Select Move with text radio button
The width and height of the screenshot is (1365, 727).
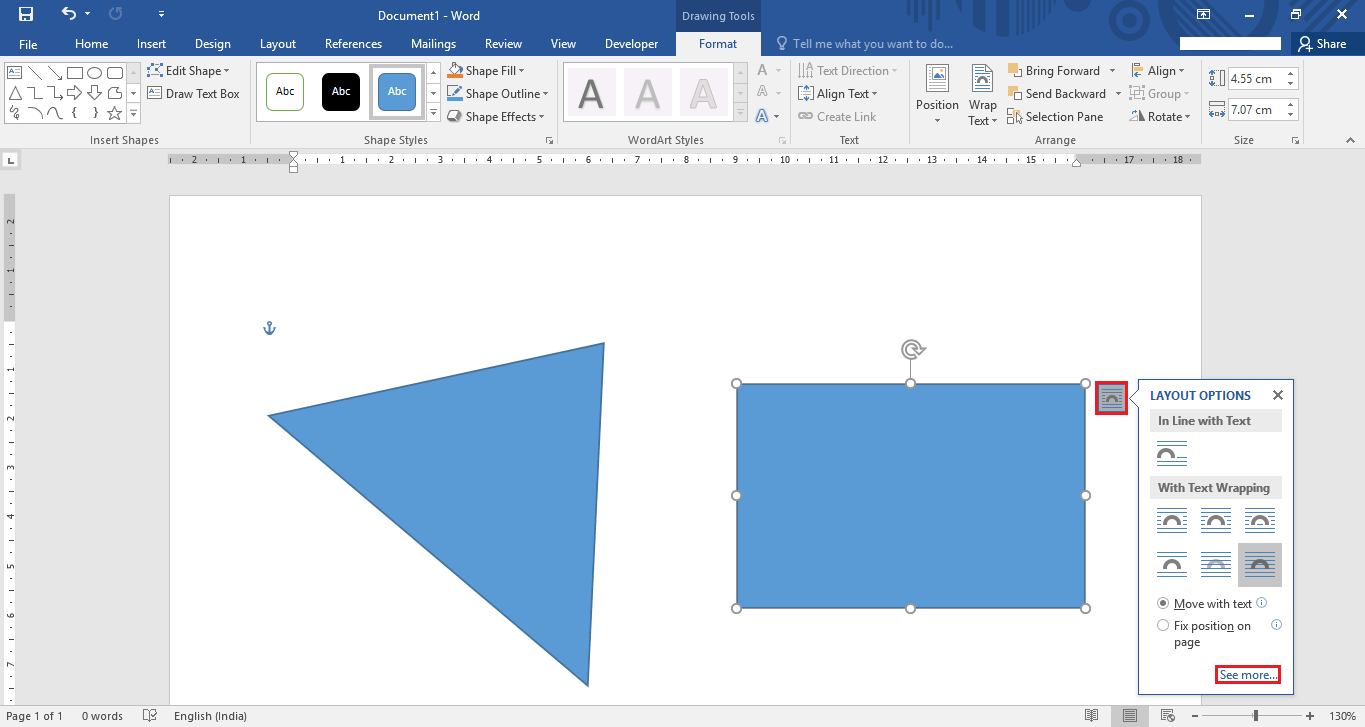(x=1205, y=604)
